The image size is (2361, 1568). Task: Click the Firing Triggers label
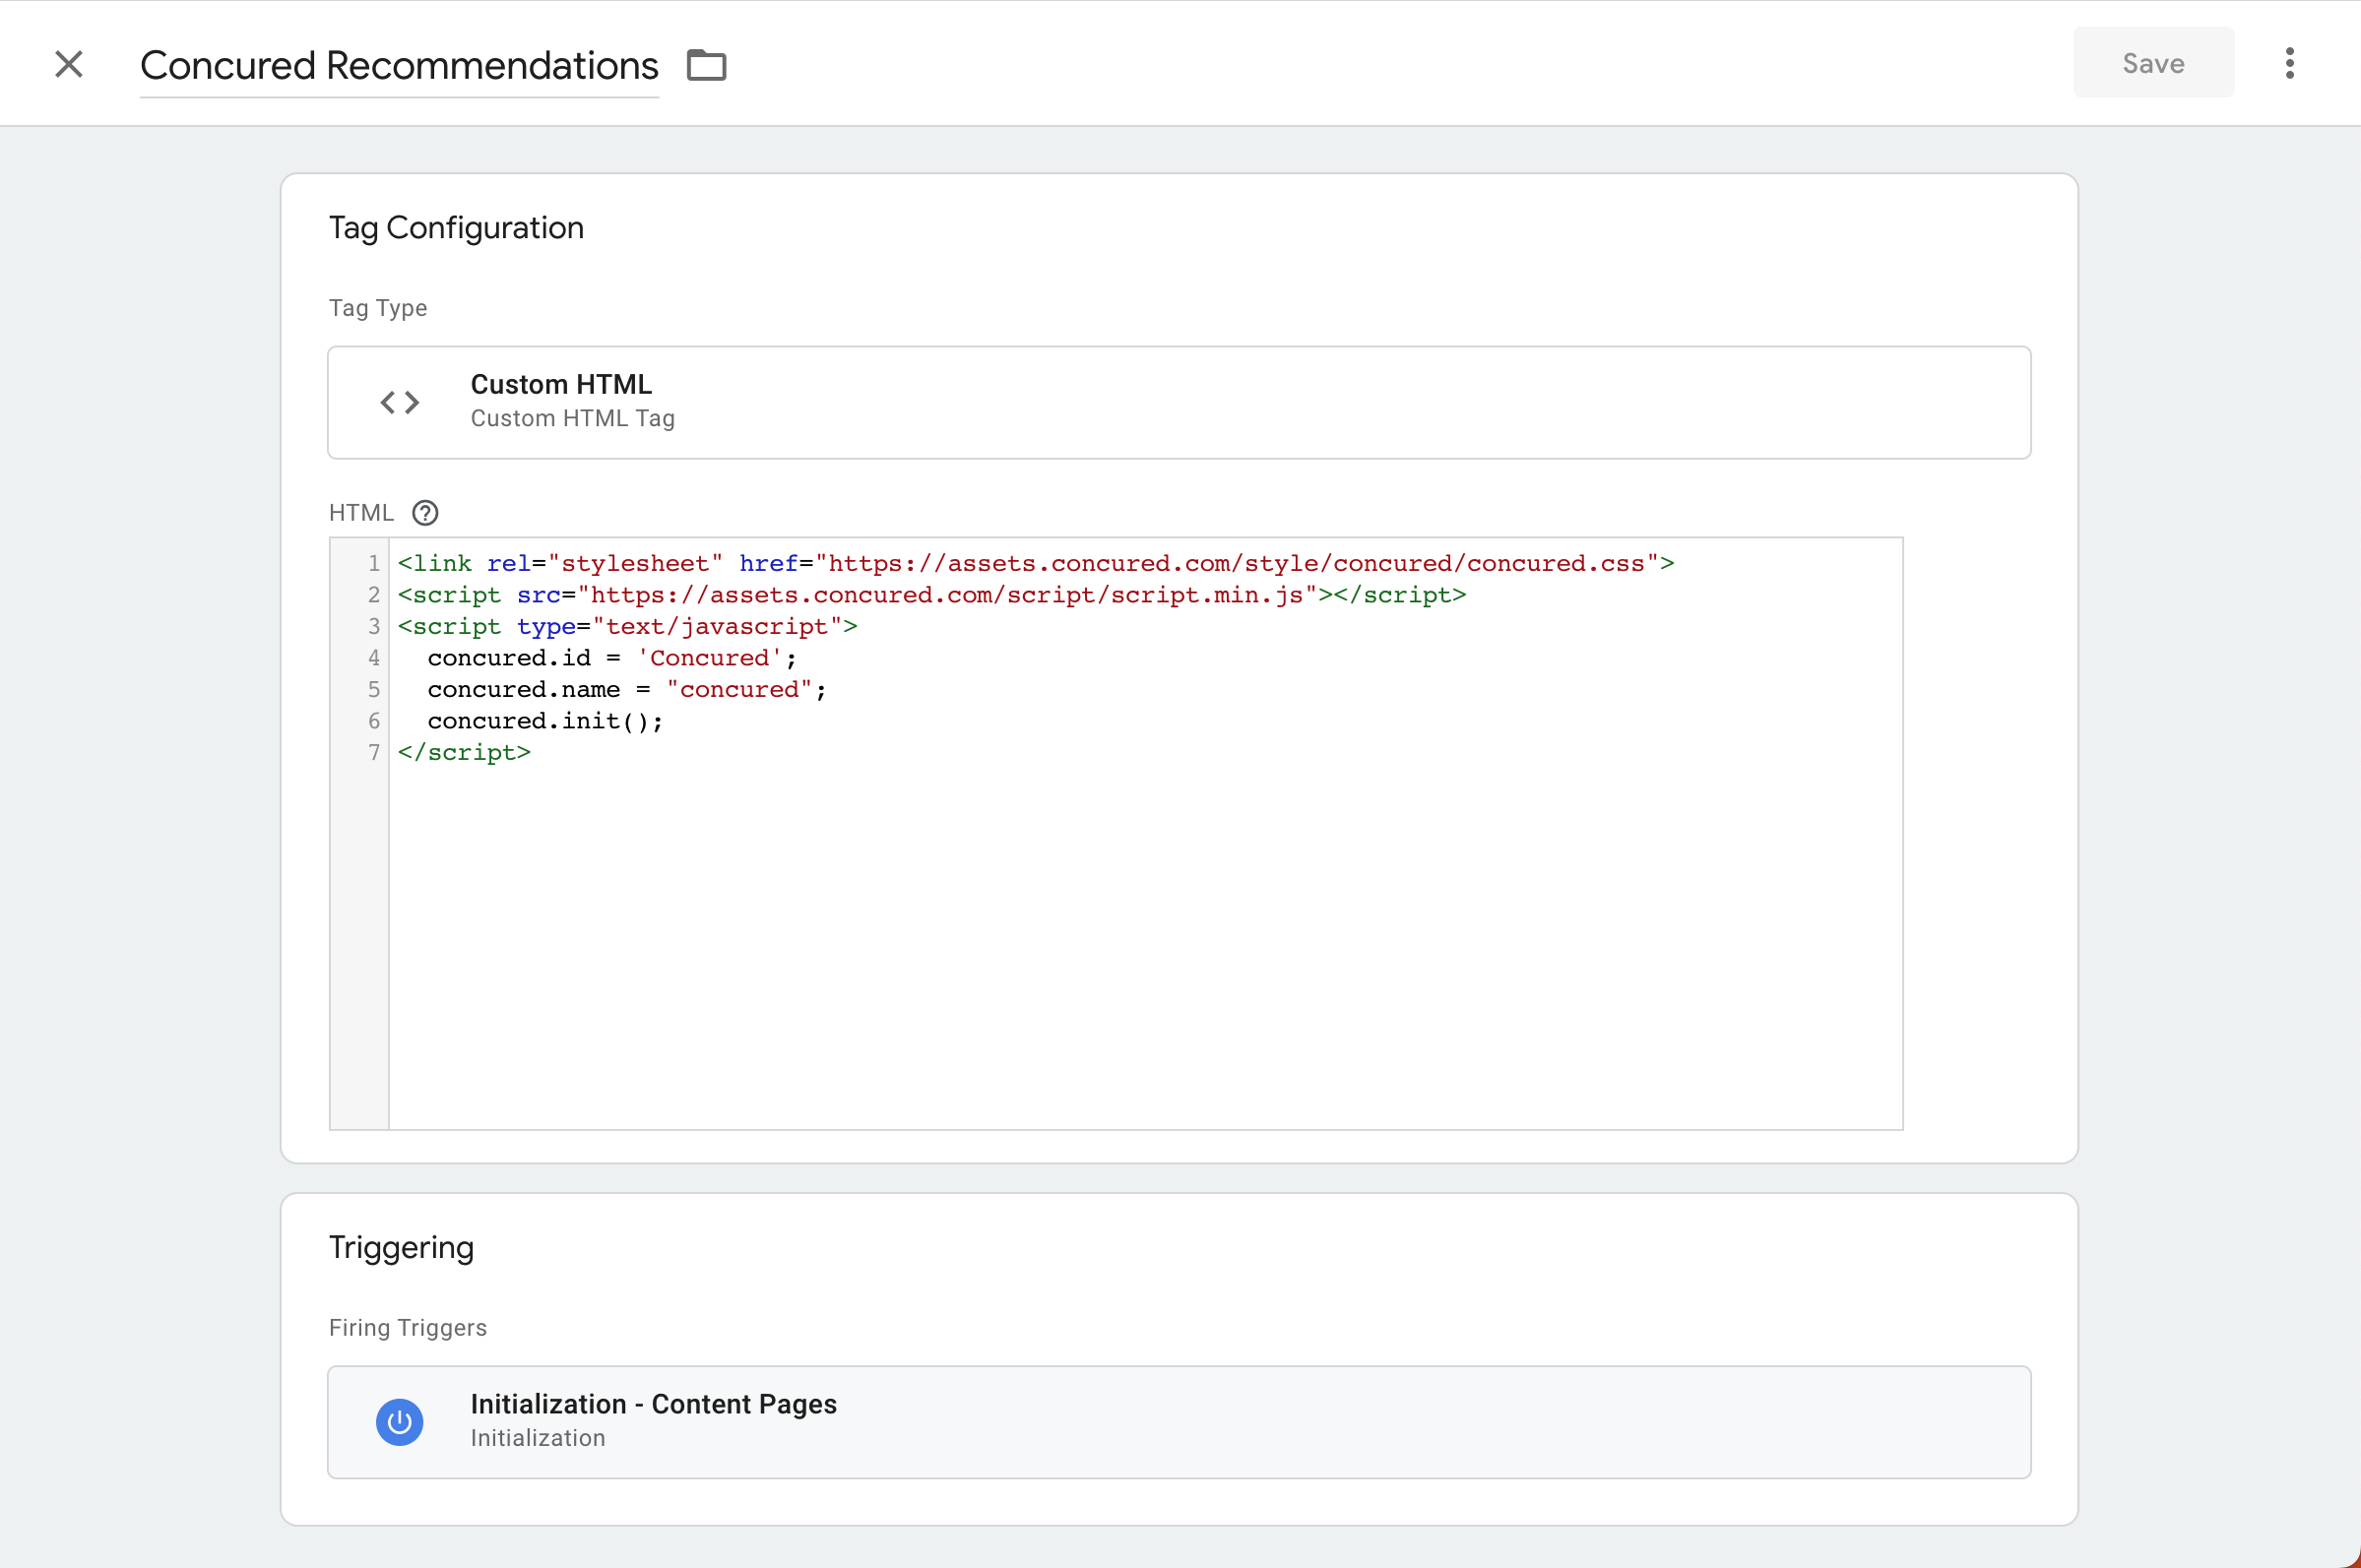click(x=408, y=1328)
